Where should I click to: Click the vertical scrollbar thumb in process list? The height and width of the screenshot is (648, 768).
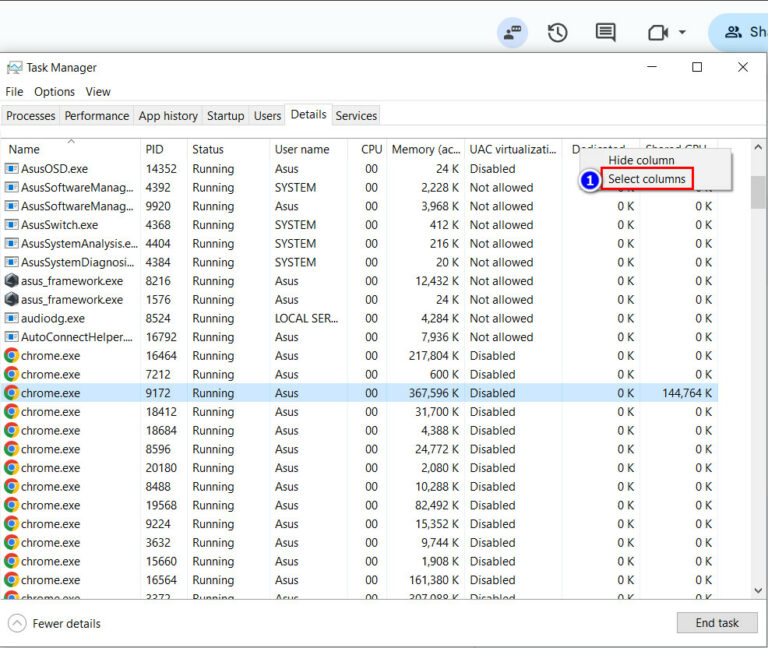[758, 192]
